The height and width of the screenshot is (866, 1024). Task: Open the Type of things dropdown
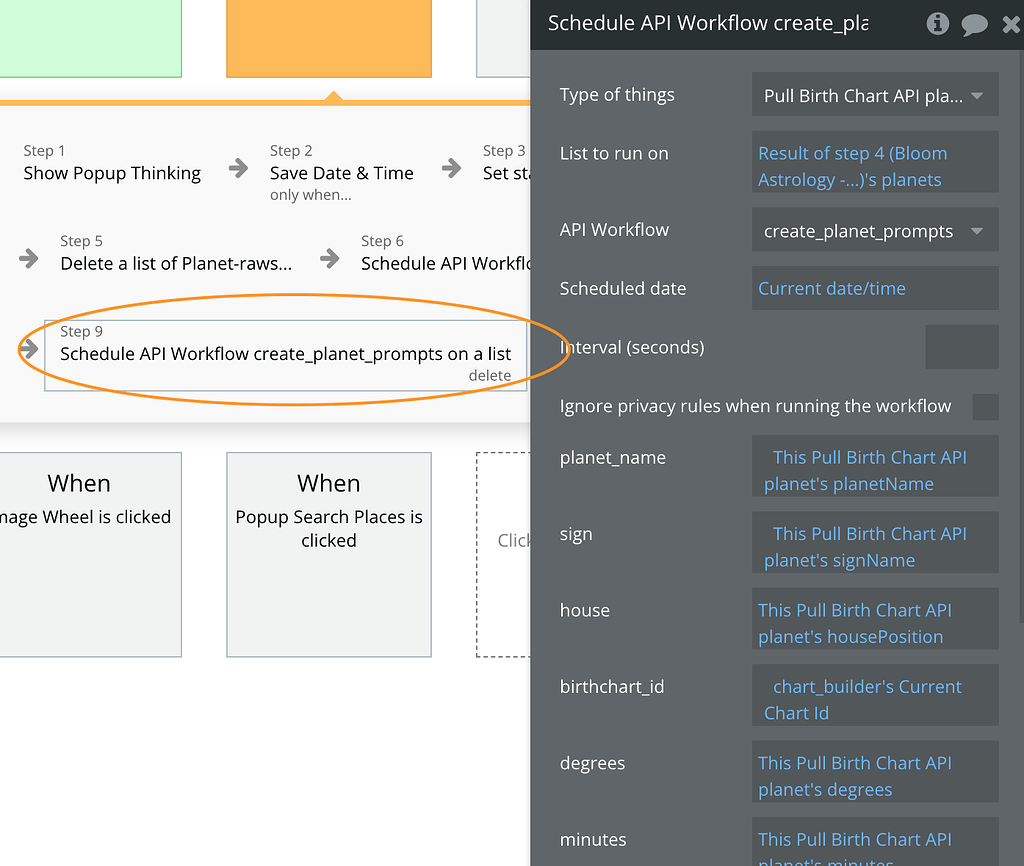875,94
